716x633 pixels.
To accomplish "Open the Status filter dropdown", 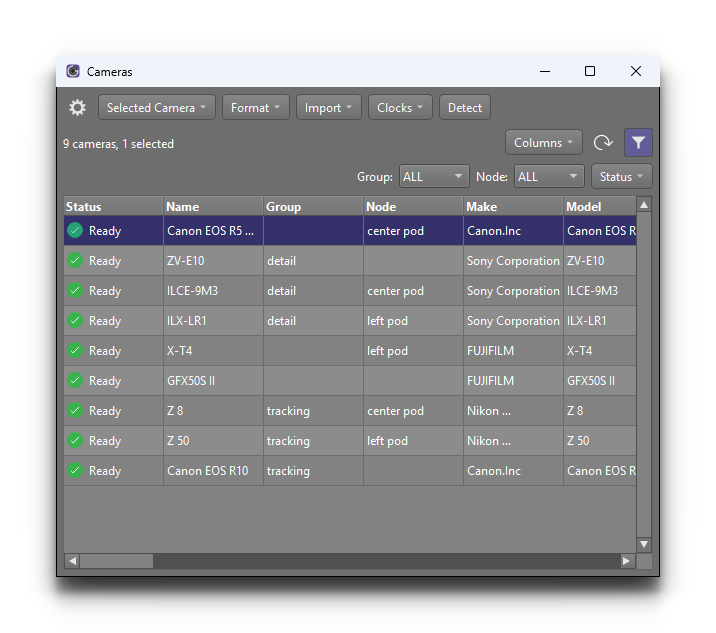I will pos(621,176).
